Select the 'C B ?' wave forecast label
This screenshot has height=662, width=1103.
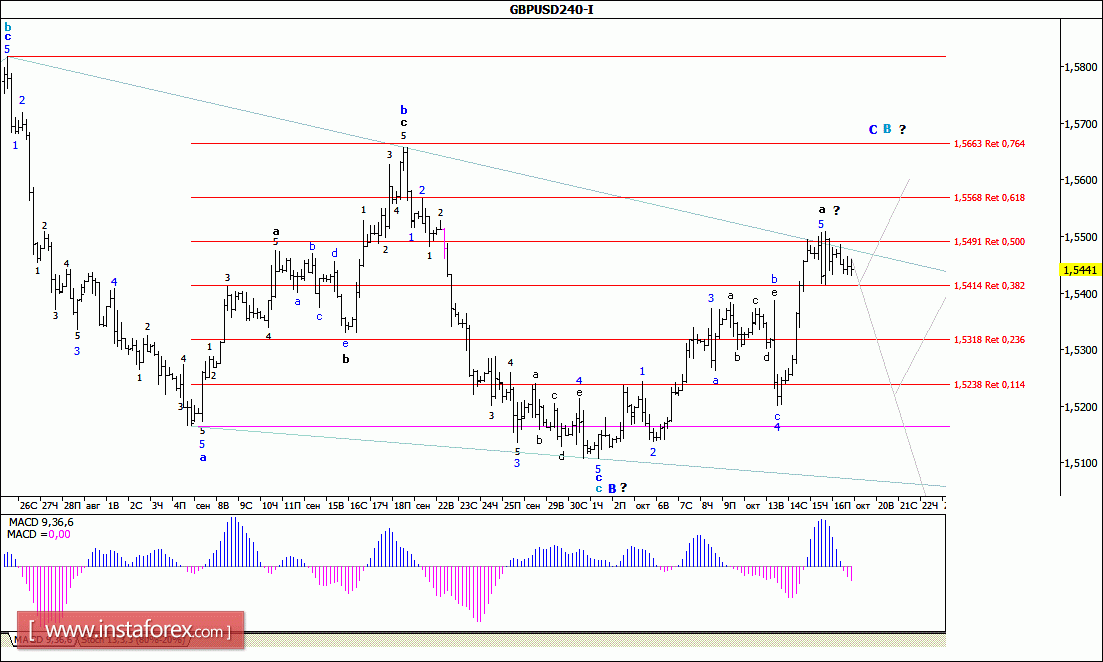click(888, 129)
